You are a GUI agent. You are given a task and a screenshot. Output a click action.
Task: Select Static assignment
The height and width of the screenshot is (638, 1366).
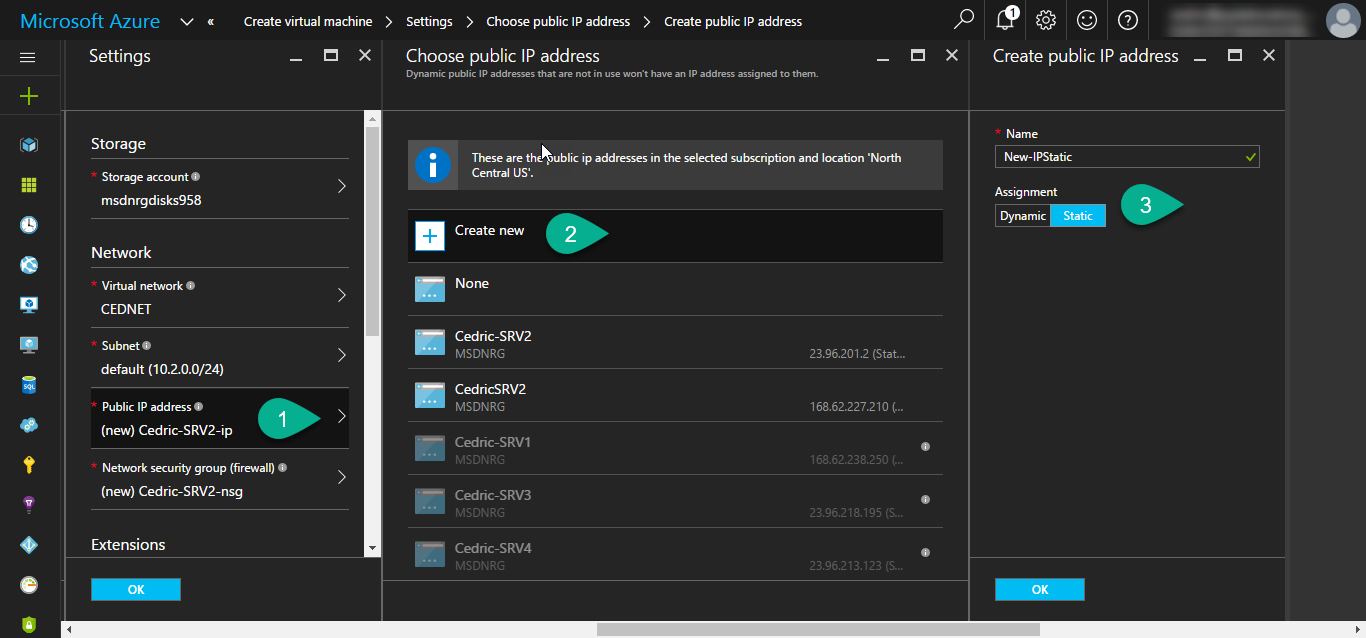point(1078,216)
